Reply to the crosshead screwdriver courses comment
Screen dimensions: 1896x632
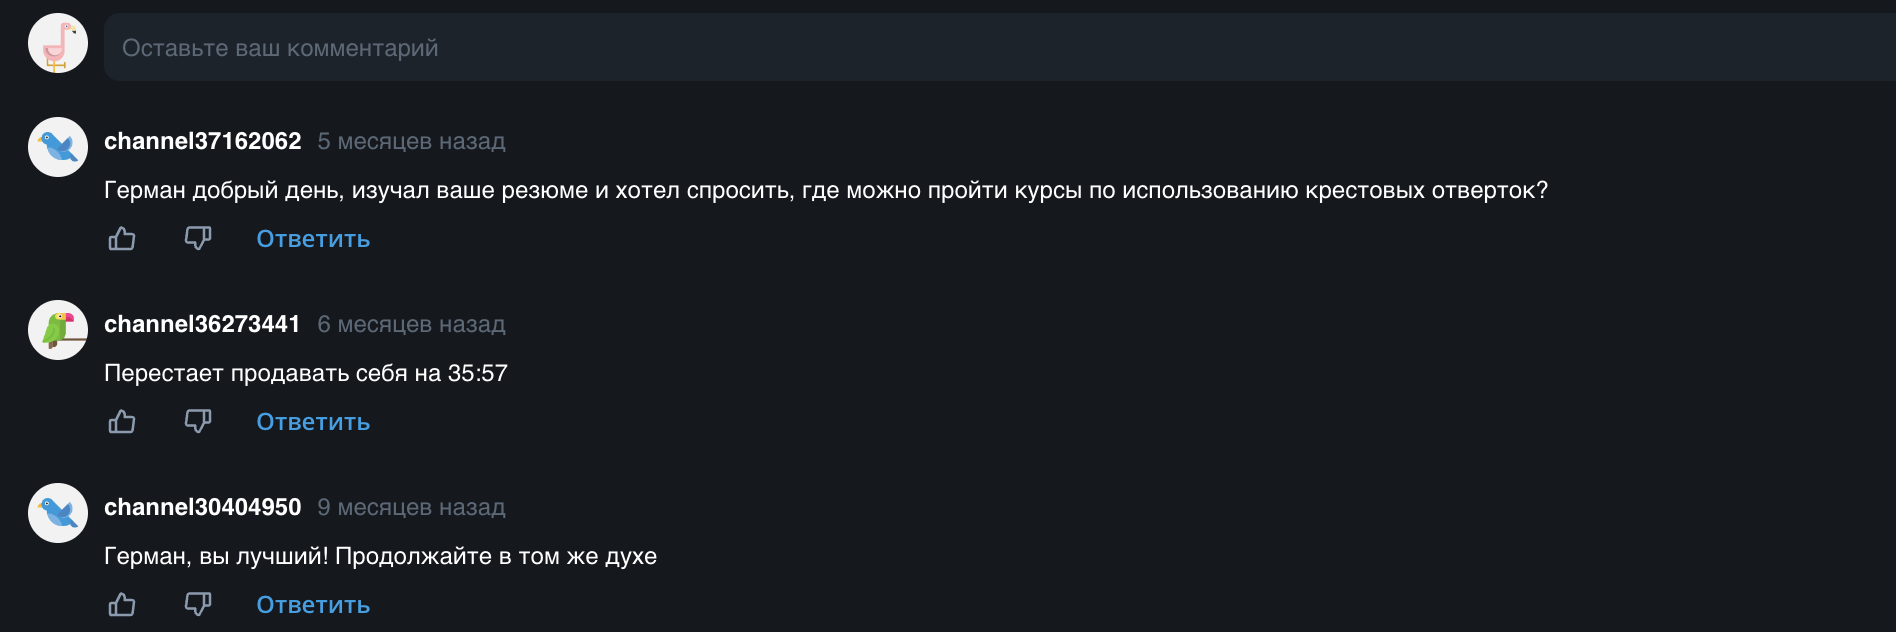click(x=313, y=239)
